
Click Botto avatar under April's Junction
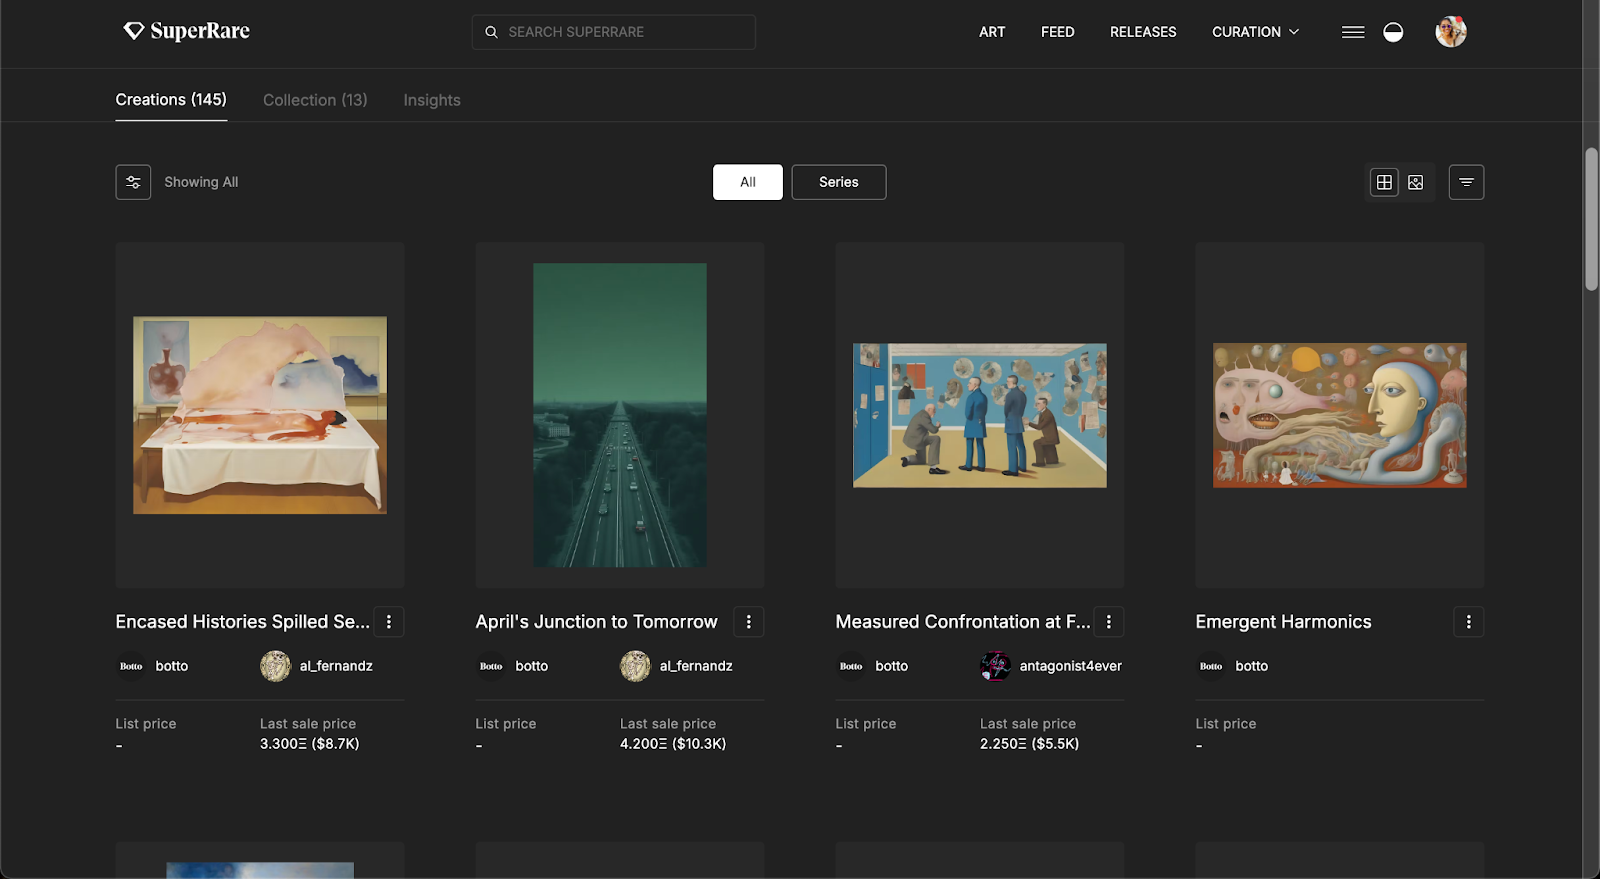click(x=491, y=666)
